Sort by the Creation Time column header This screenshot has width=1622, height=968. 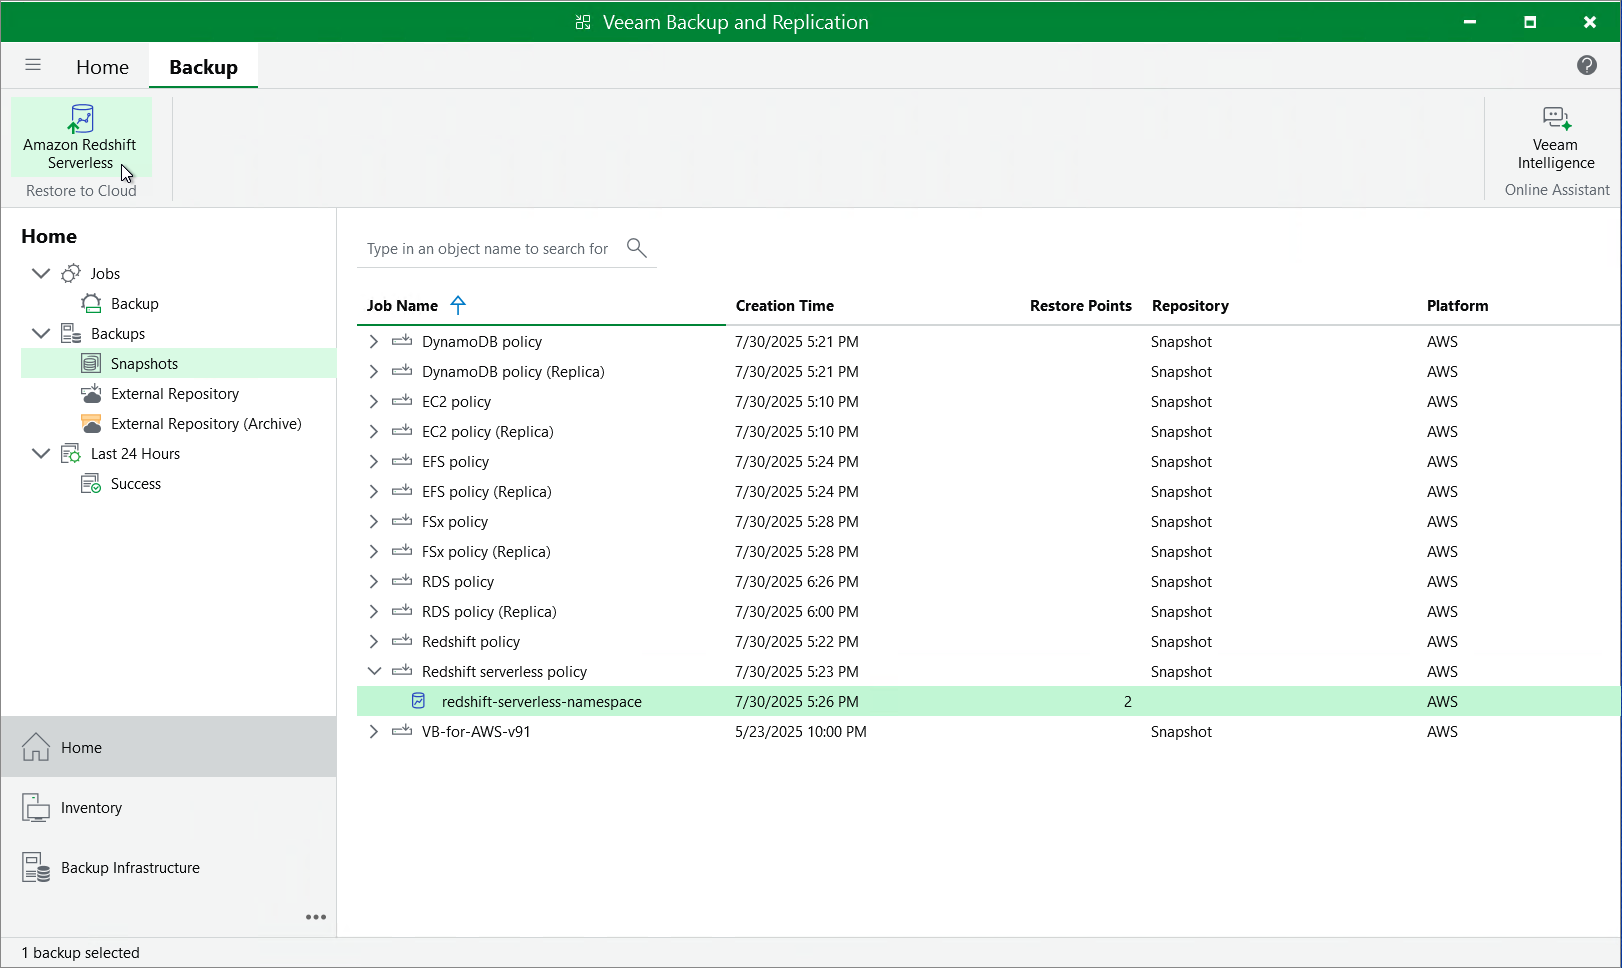[x=784, y=306]
